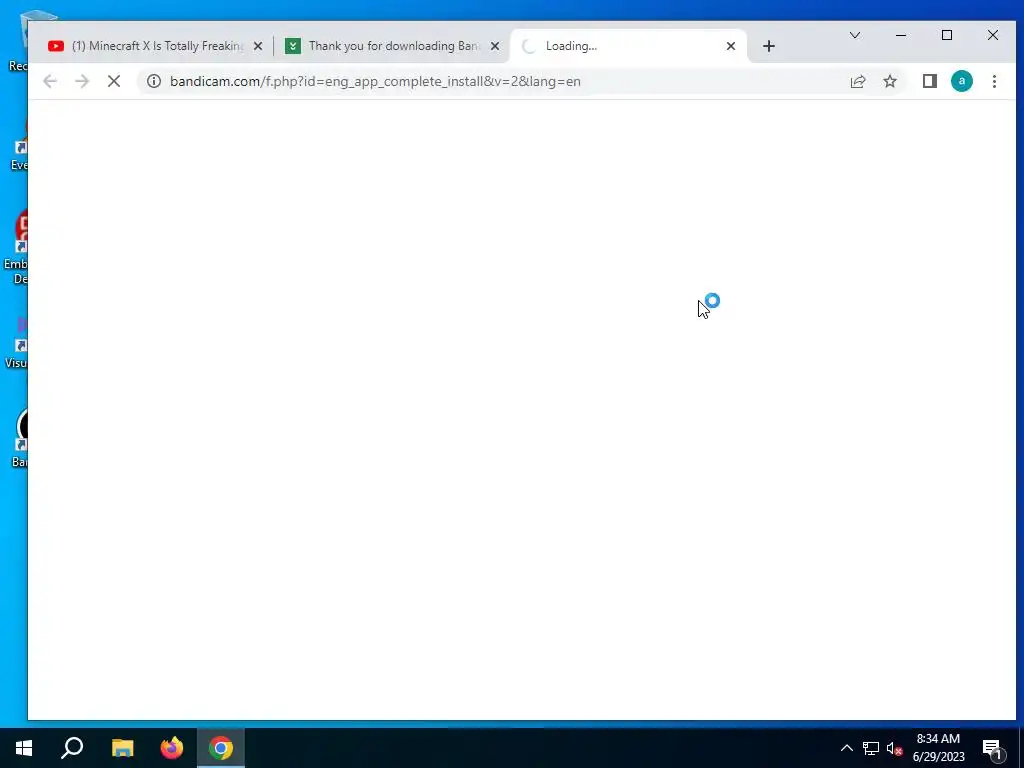Maximize the Chrome window

[946, 35]
